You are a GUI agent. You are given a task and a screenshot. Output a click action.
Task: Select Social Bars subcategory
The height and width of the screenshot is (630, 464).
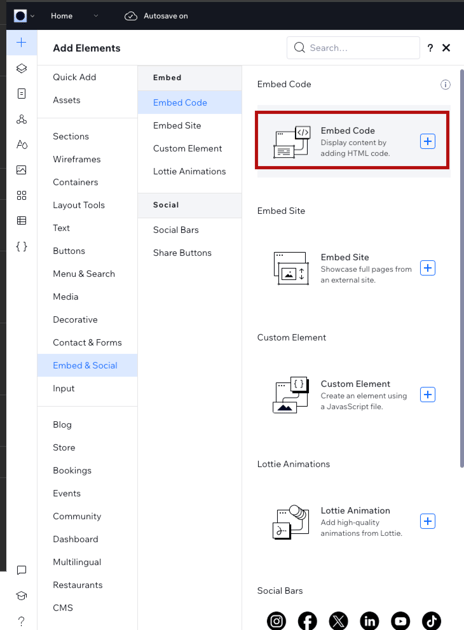coord(176,230)
